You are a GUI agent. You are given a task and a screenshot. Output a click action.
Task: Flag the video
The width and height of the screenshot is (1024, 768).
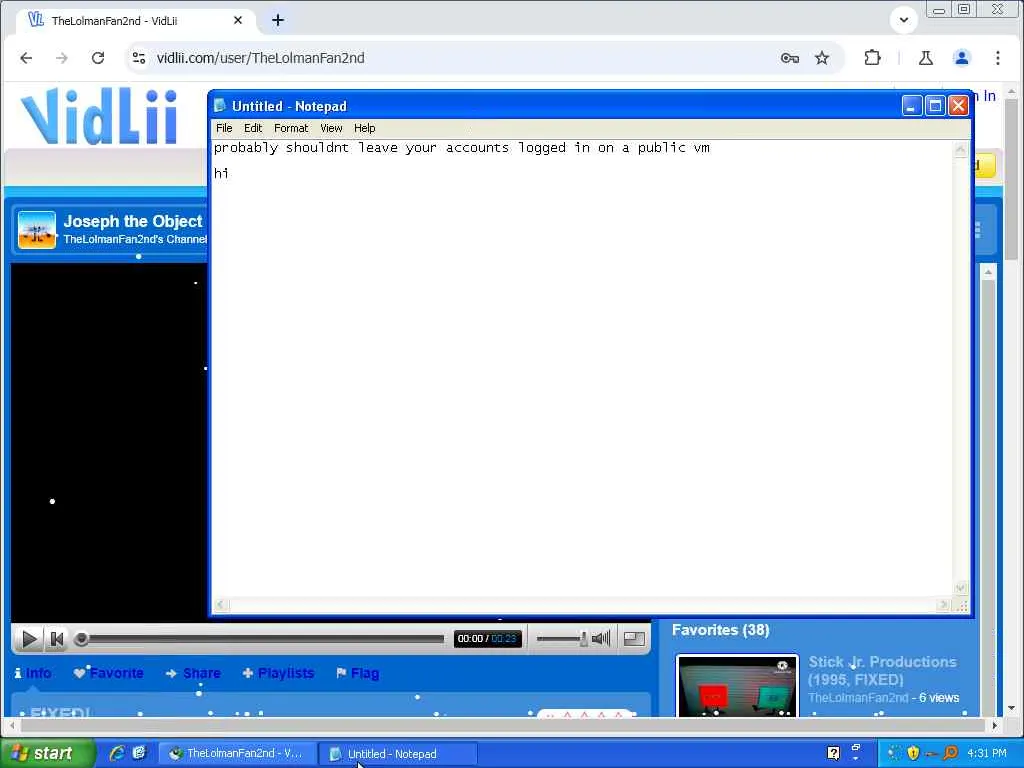(x=357, y=673)
